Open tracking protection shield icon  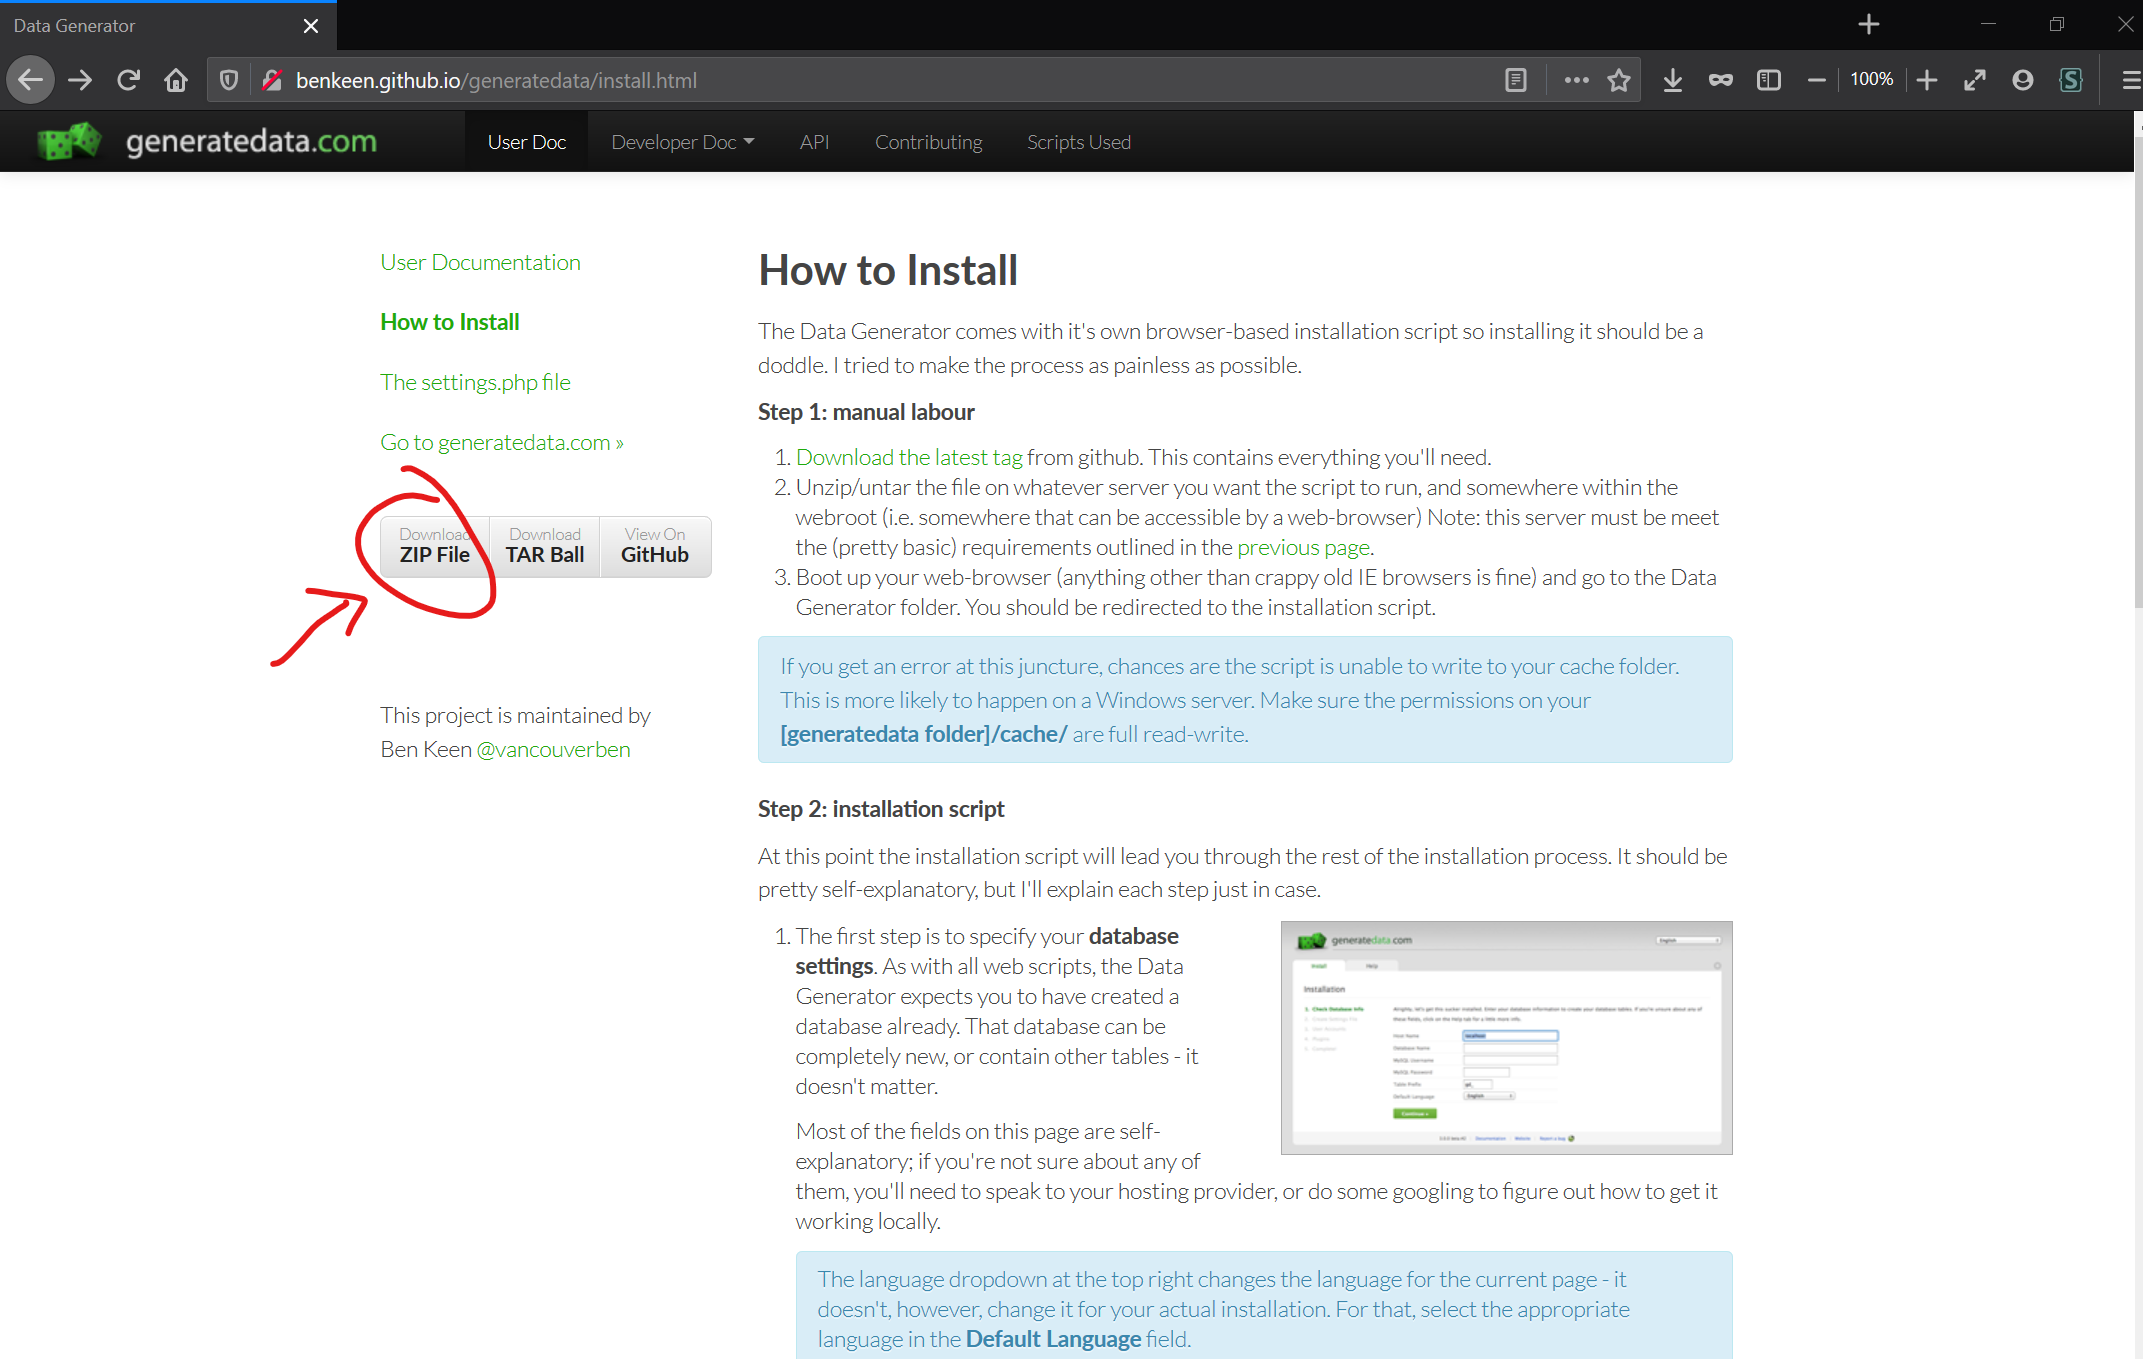tap(229, 80)
